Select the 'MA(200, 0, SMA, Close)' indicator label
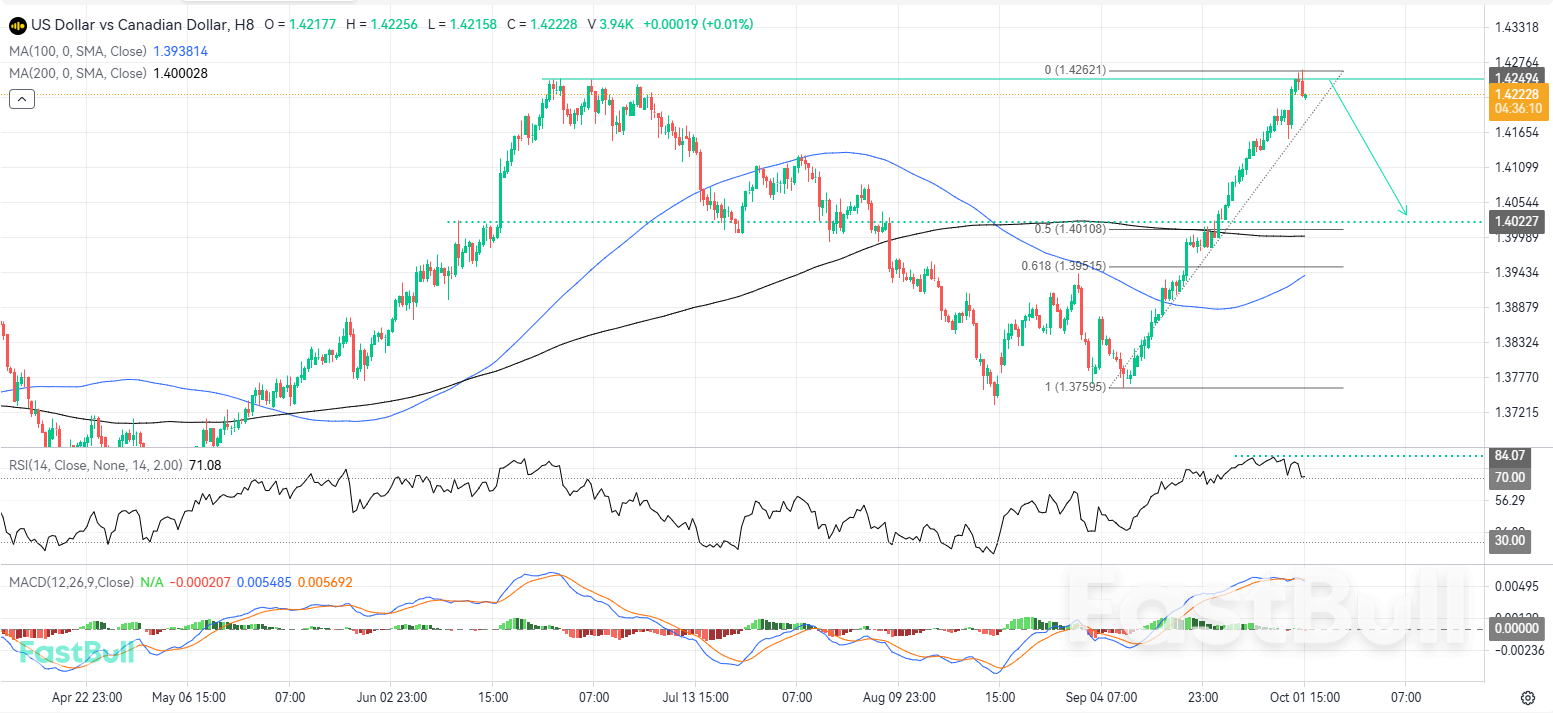Viewport: 1553px width, 713px height. [77, 73]
